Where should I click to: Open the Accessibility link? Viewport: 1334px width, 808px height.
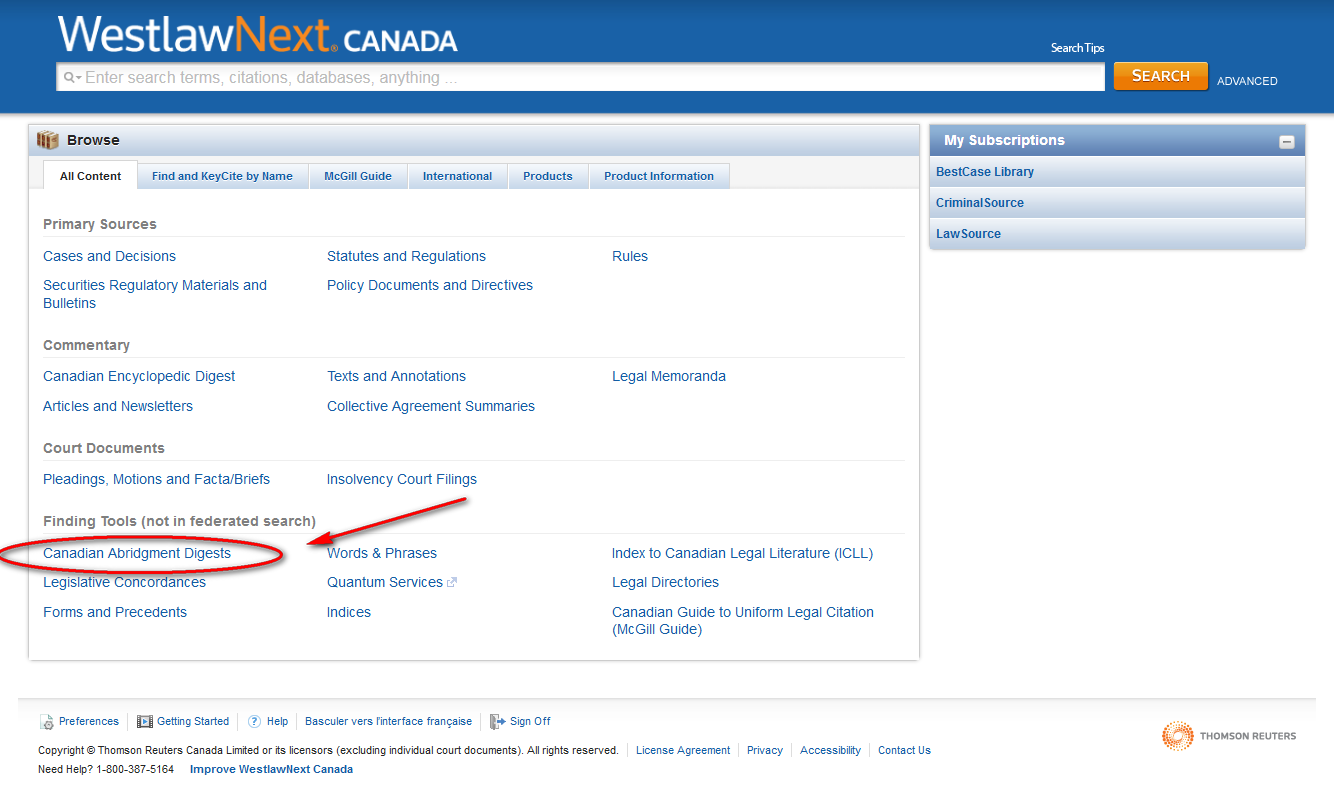tap(830, 750)
